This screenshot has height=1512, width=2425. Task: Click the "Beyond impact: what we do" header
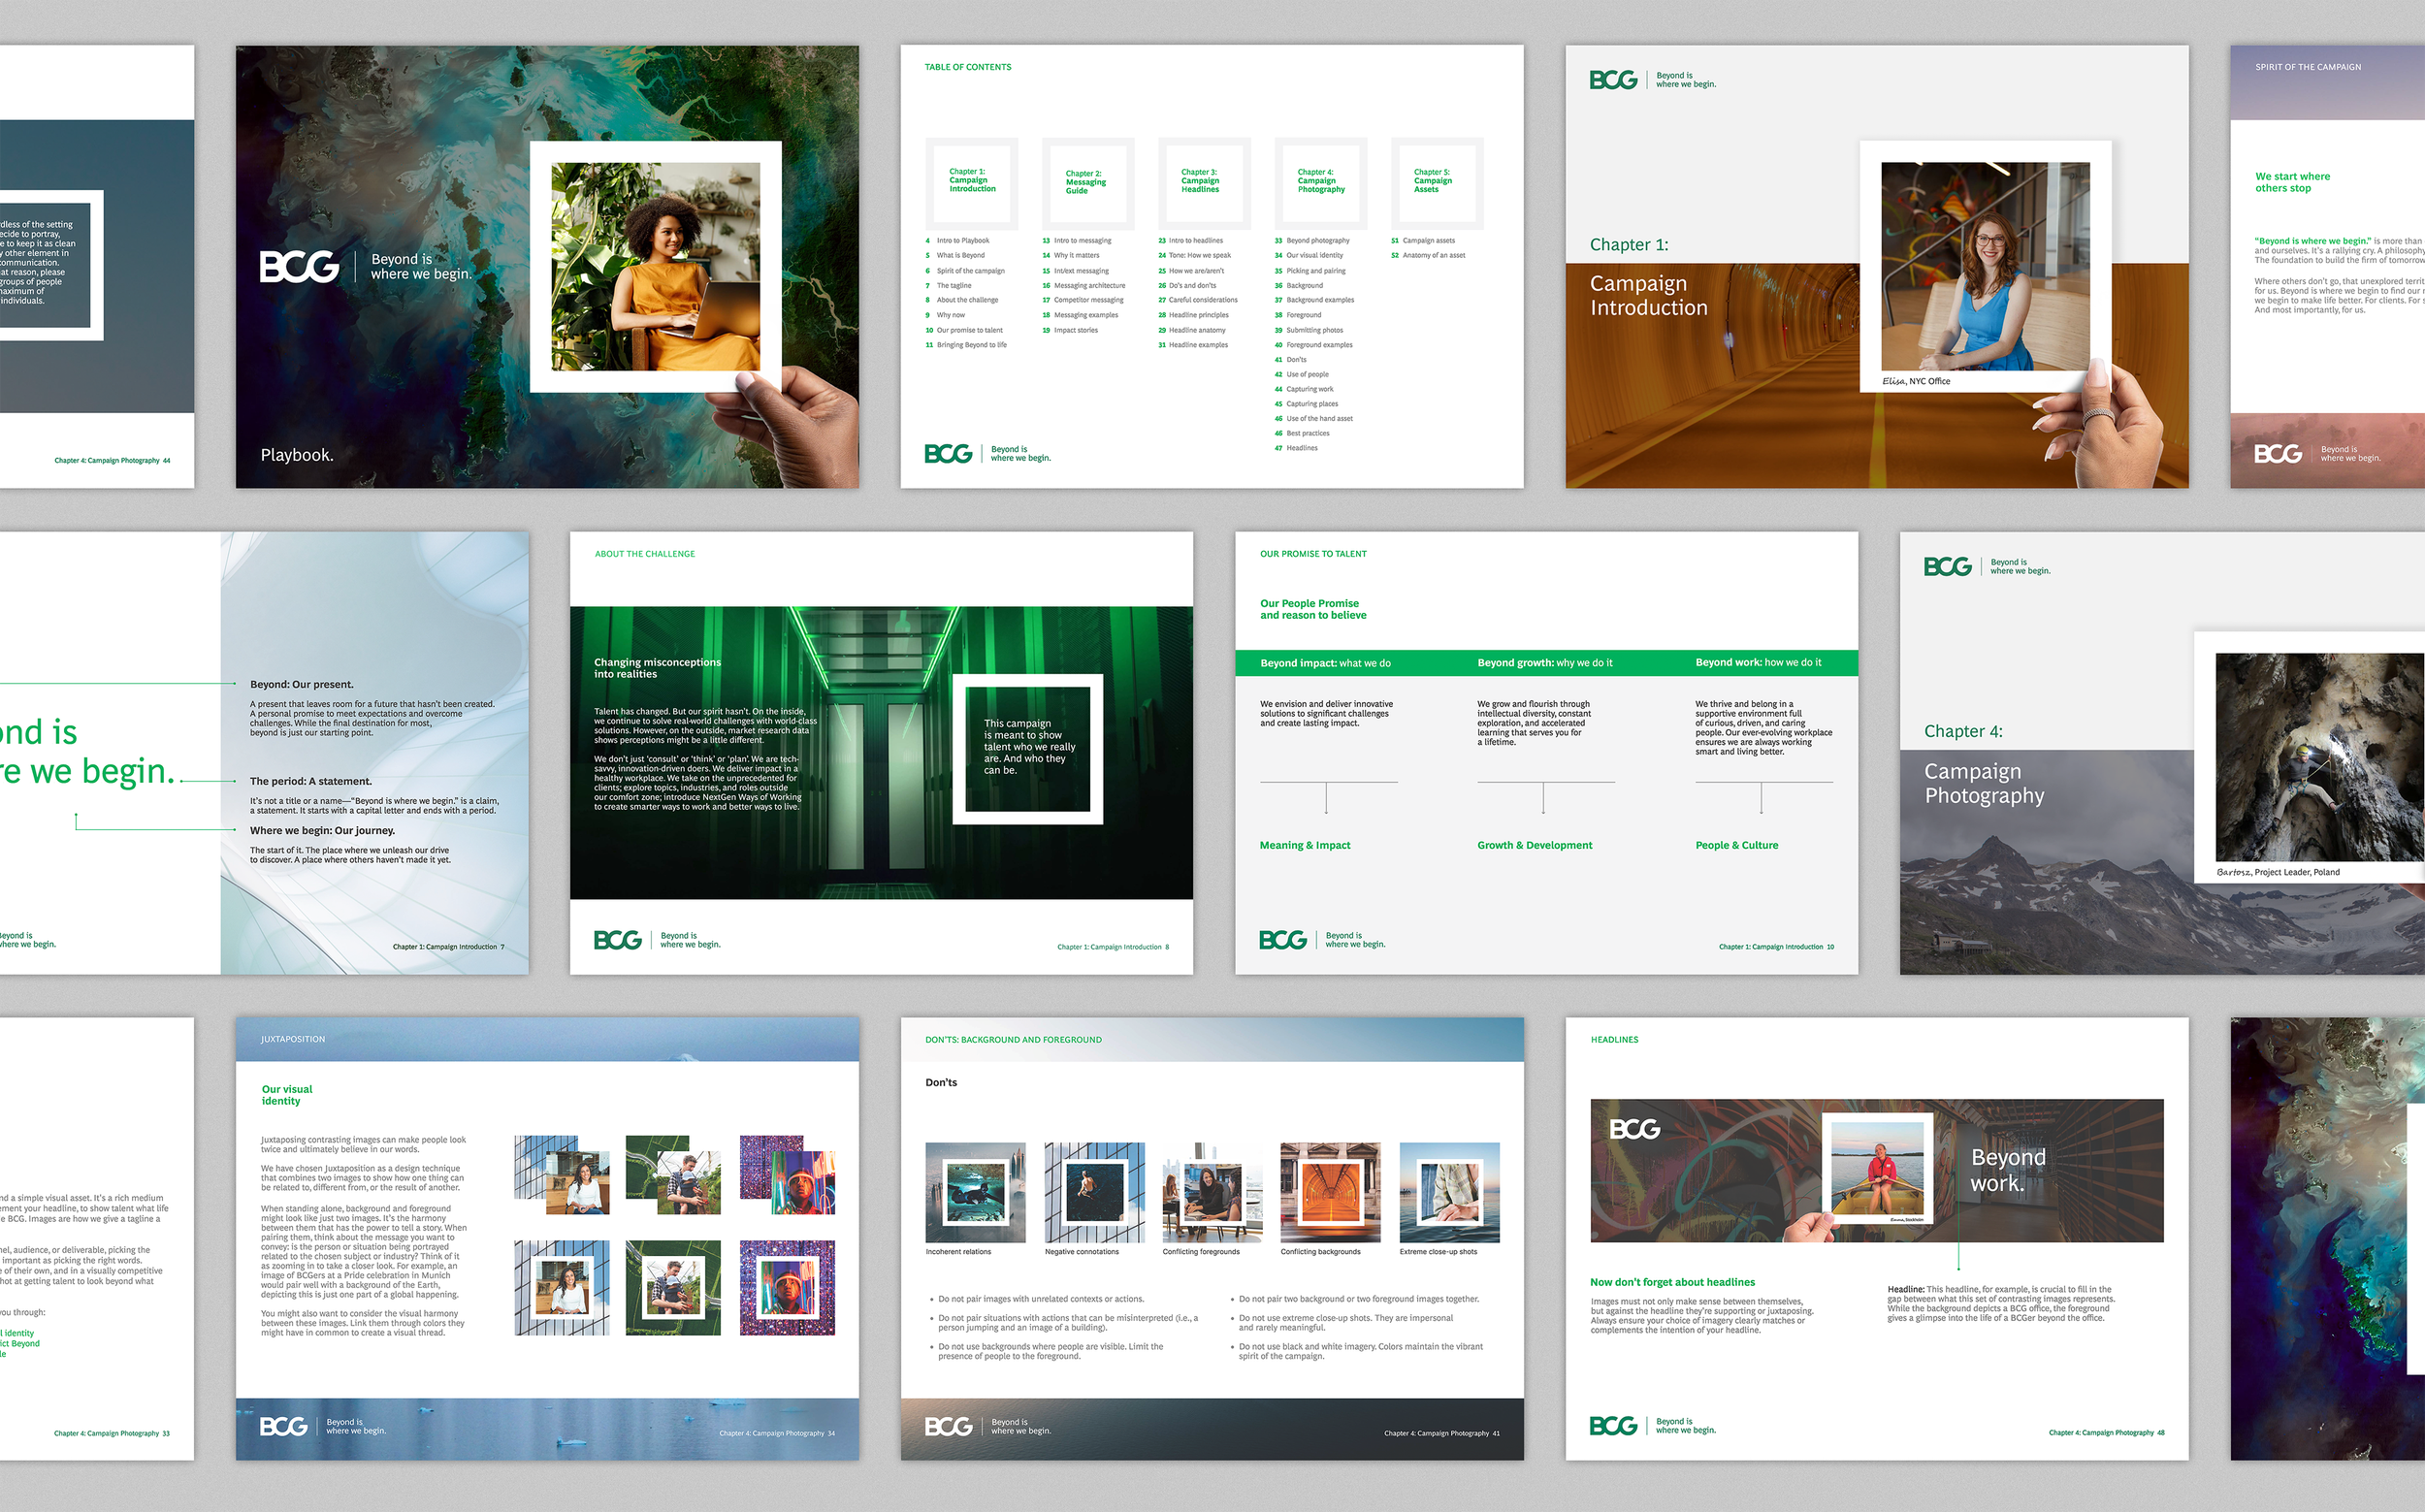pyautogui.click(x=1325, y=663)
